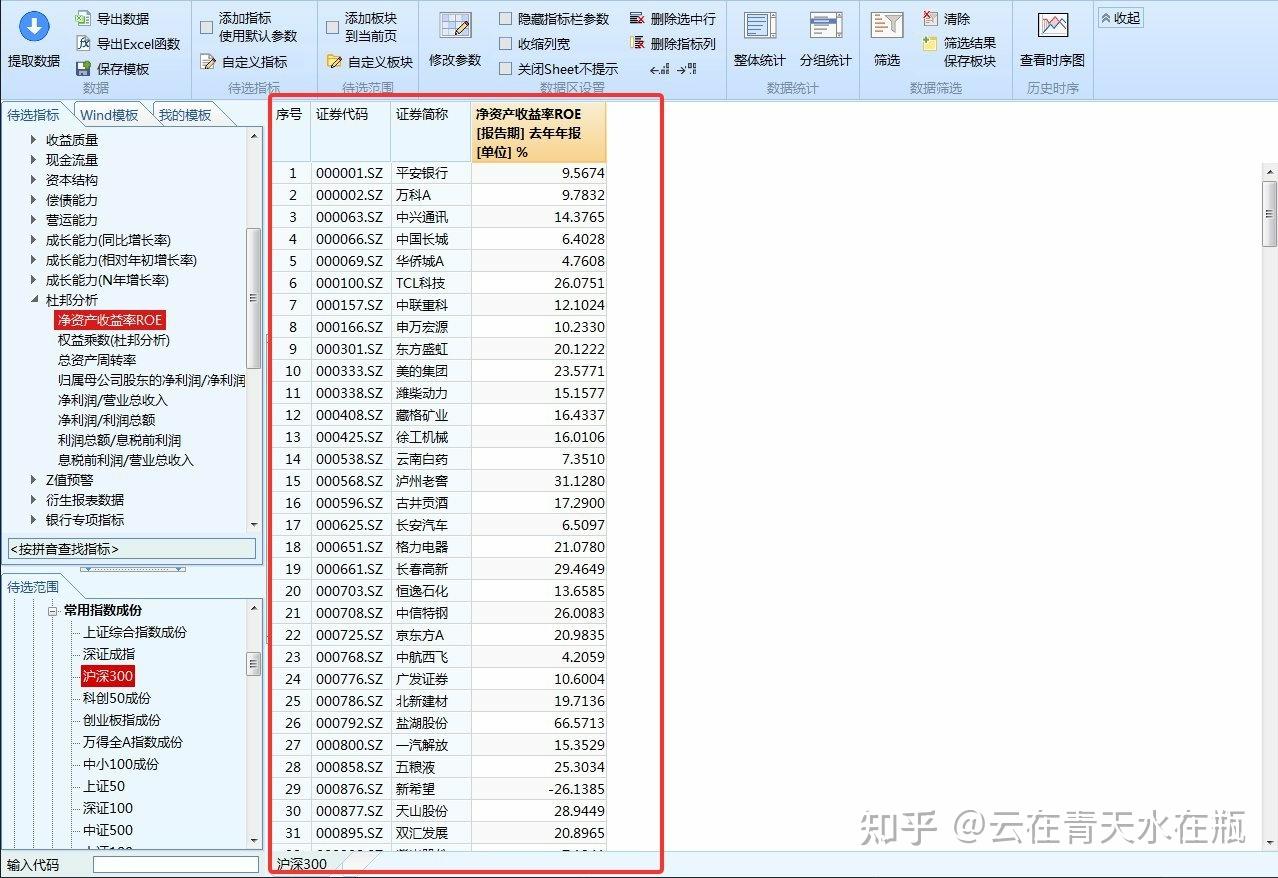The height and width of the screenshot is (878, 1278).
Task: Enable 添加板块到当前页 checkbox
Action: (x=333, y=28)
